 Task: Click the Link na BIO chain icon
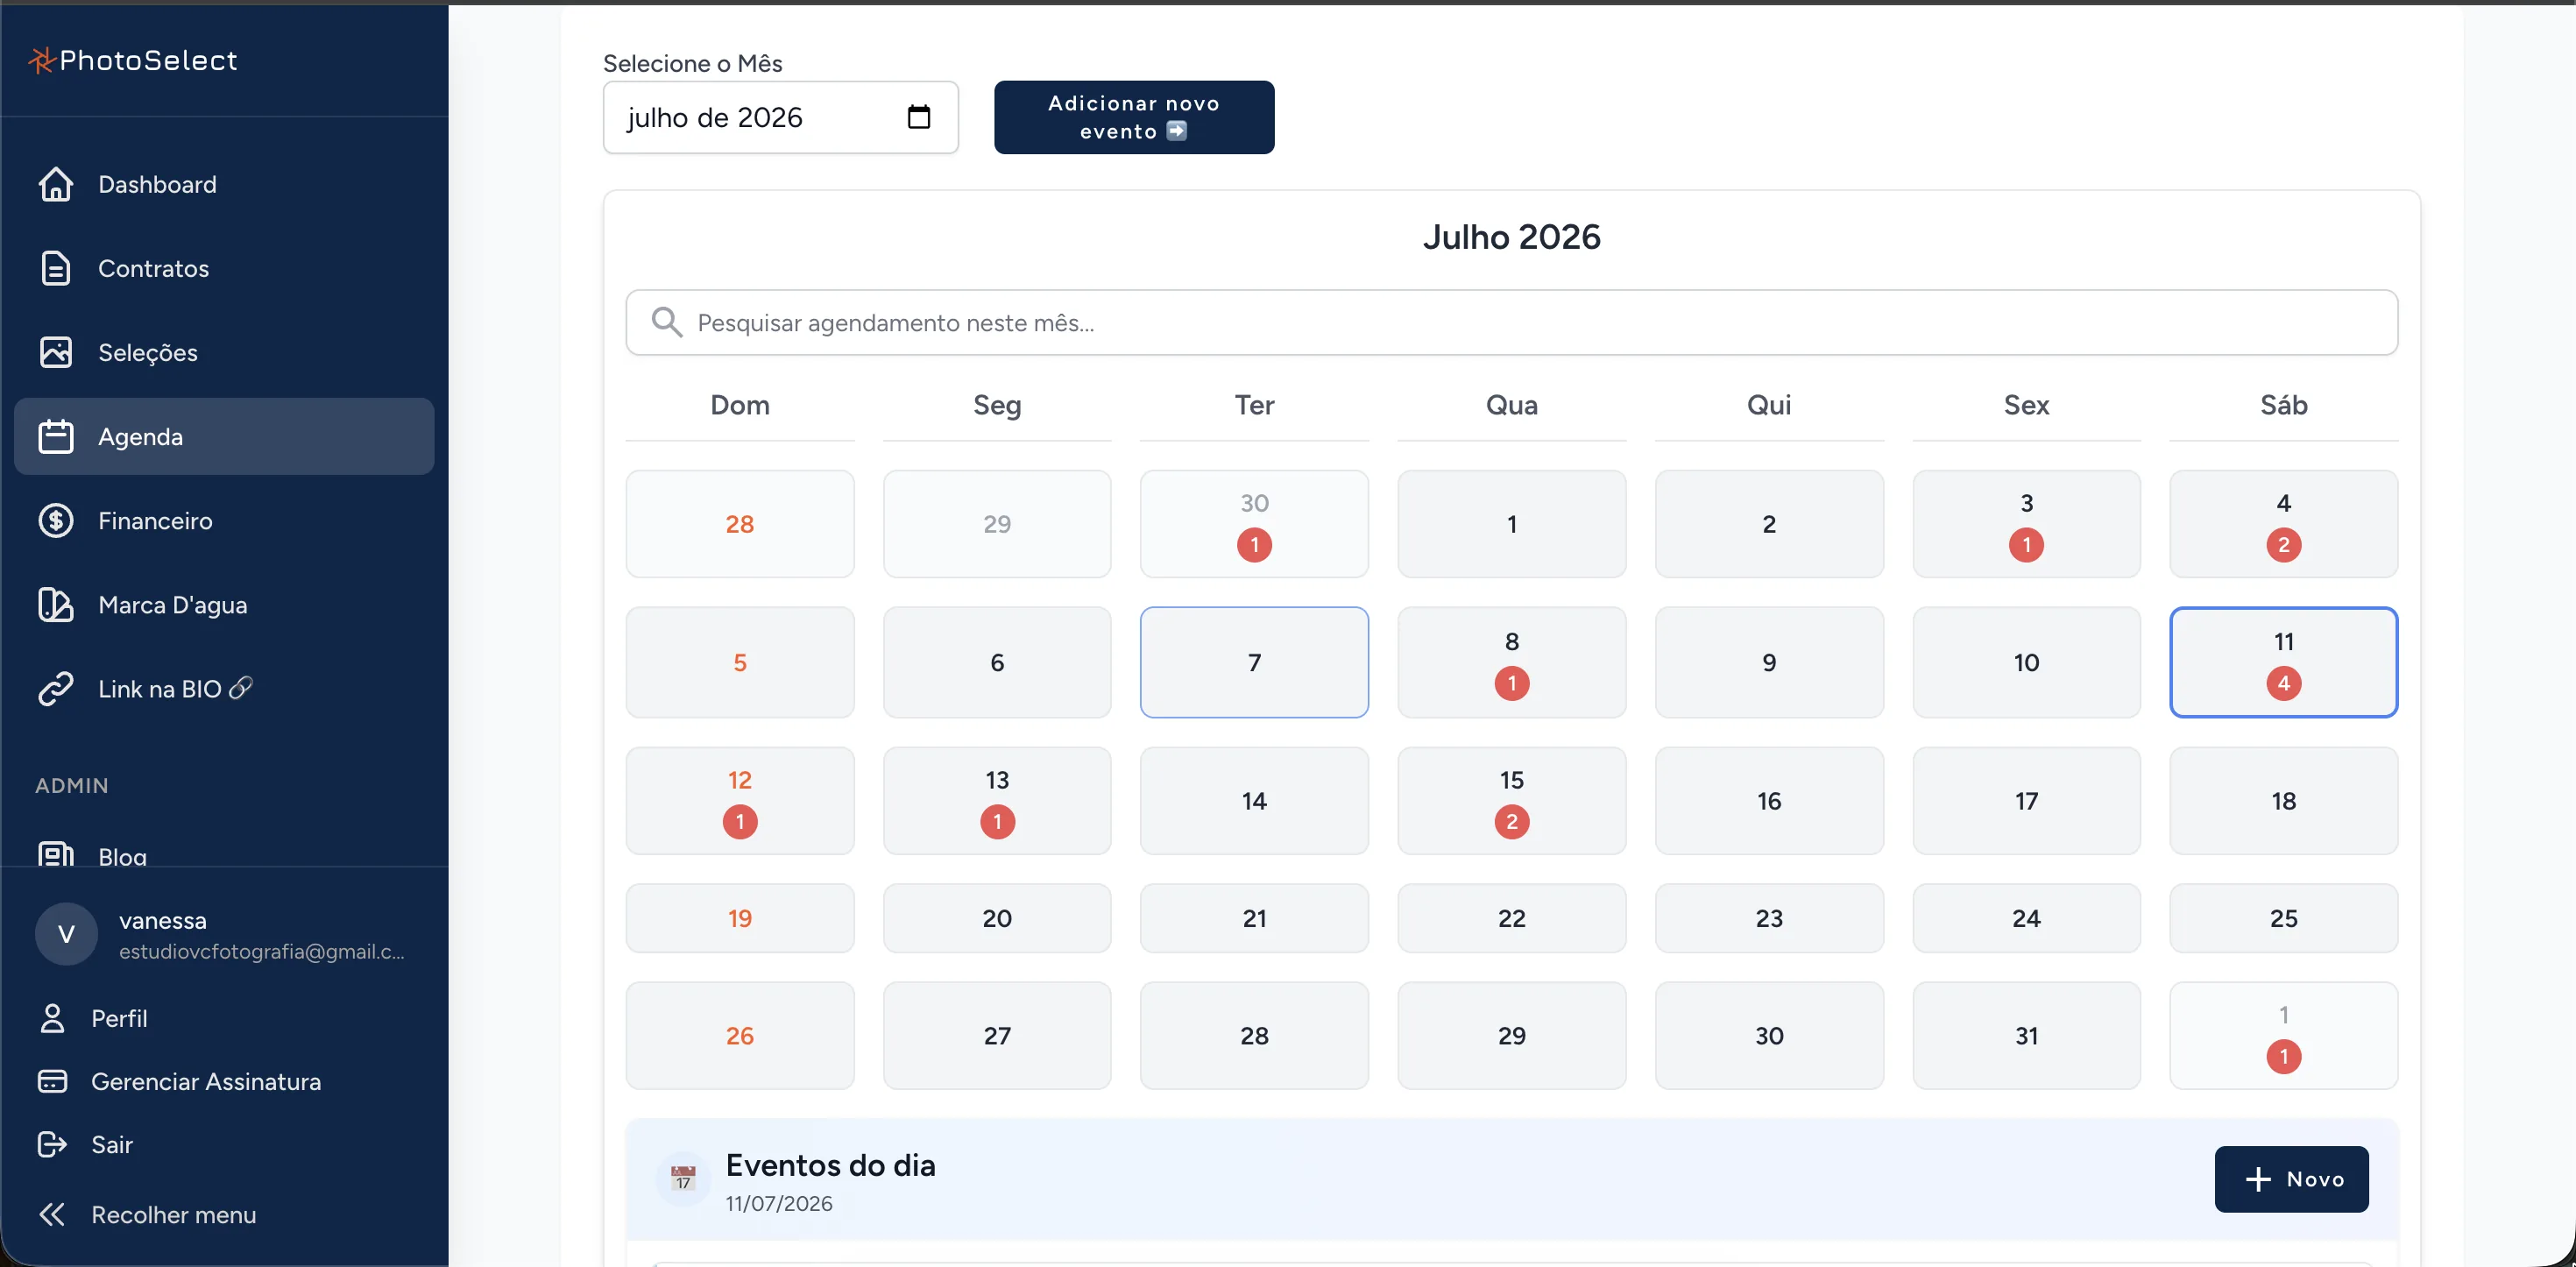coord(56,688)
